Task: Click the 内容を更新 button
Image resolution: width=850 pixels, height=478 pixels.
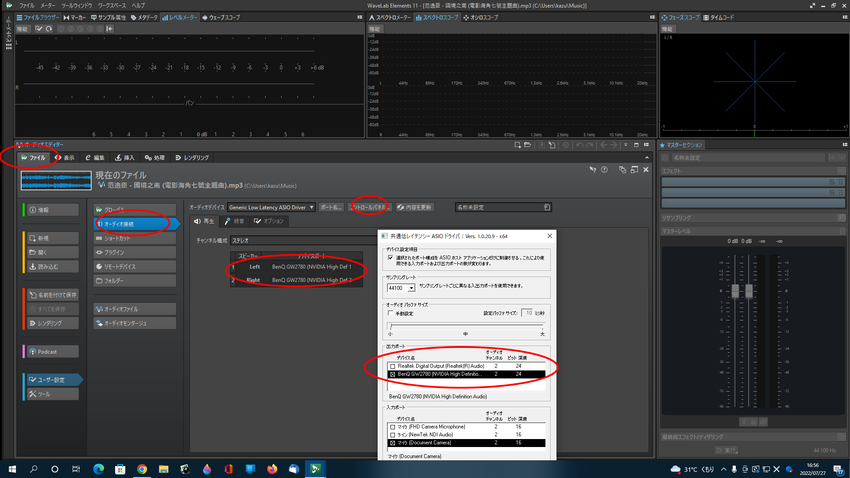Action: (x=415, y=207)
